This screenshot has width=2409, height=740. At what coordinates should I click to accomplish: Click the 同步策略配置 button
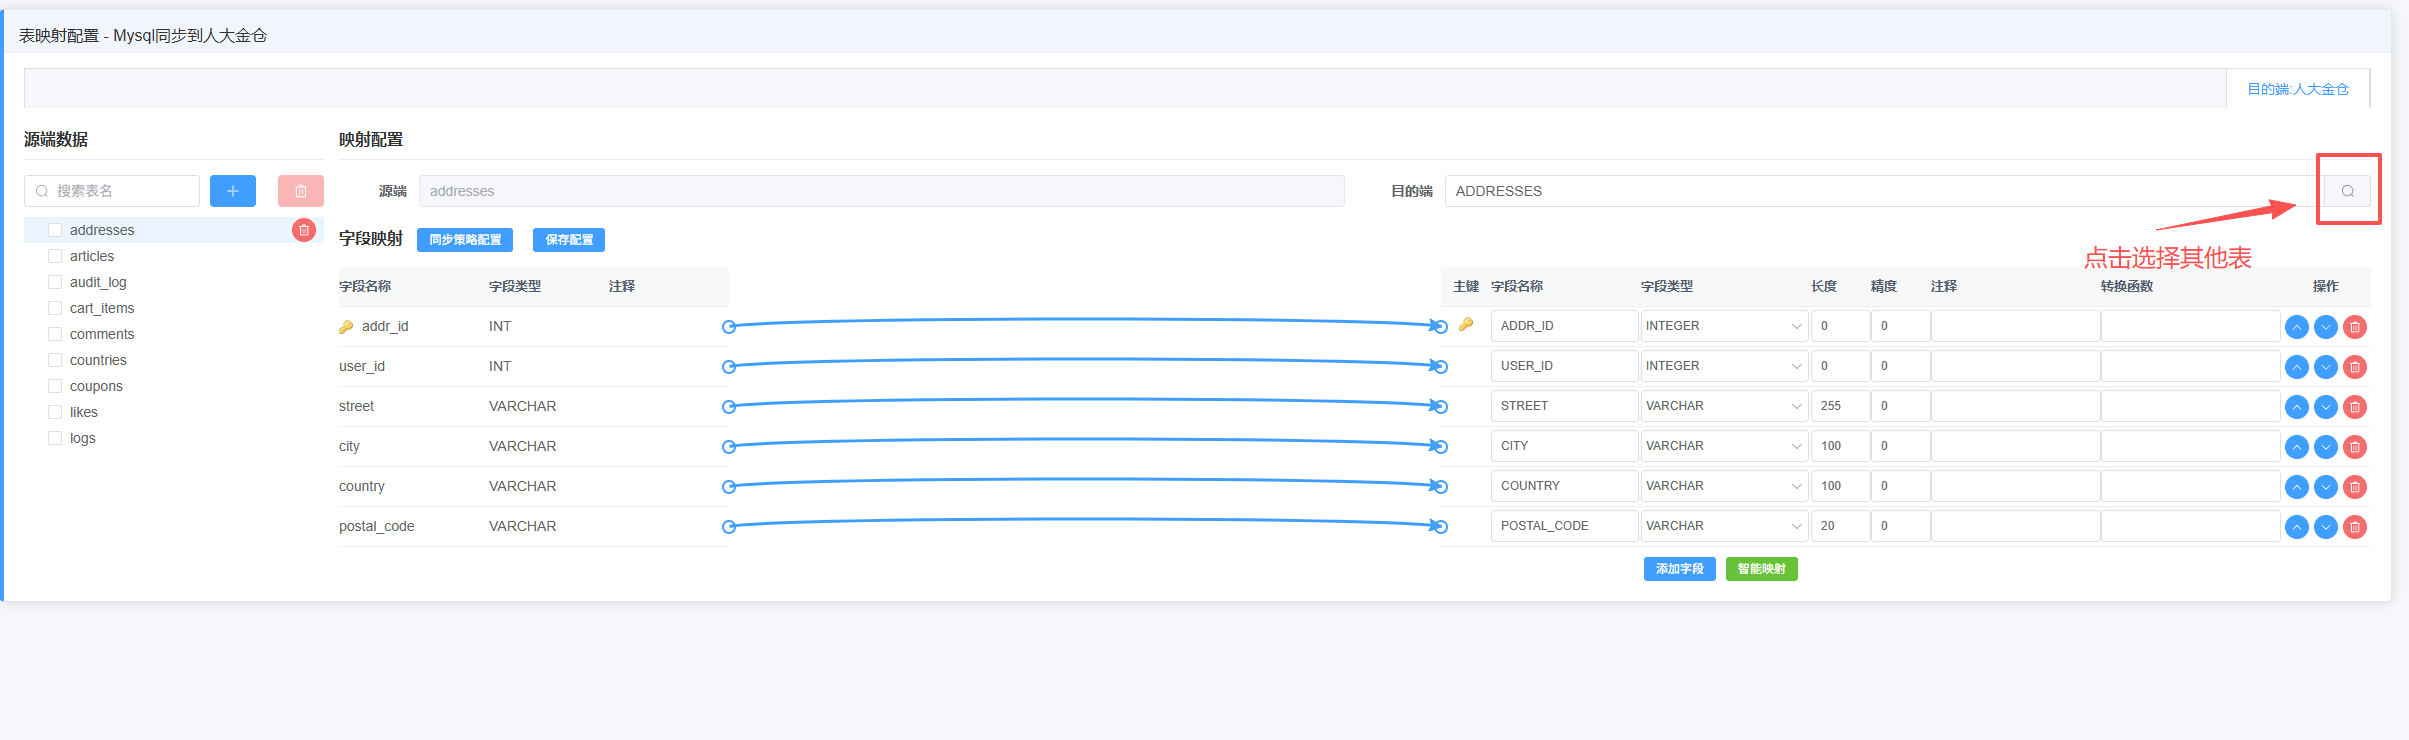click(465, 240)
